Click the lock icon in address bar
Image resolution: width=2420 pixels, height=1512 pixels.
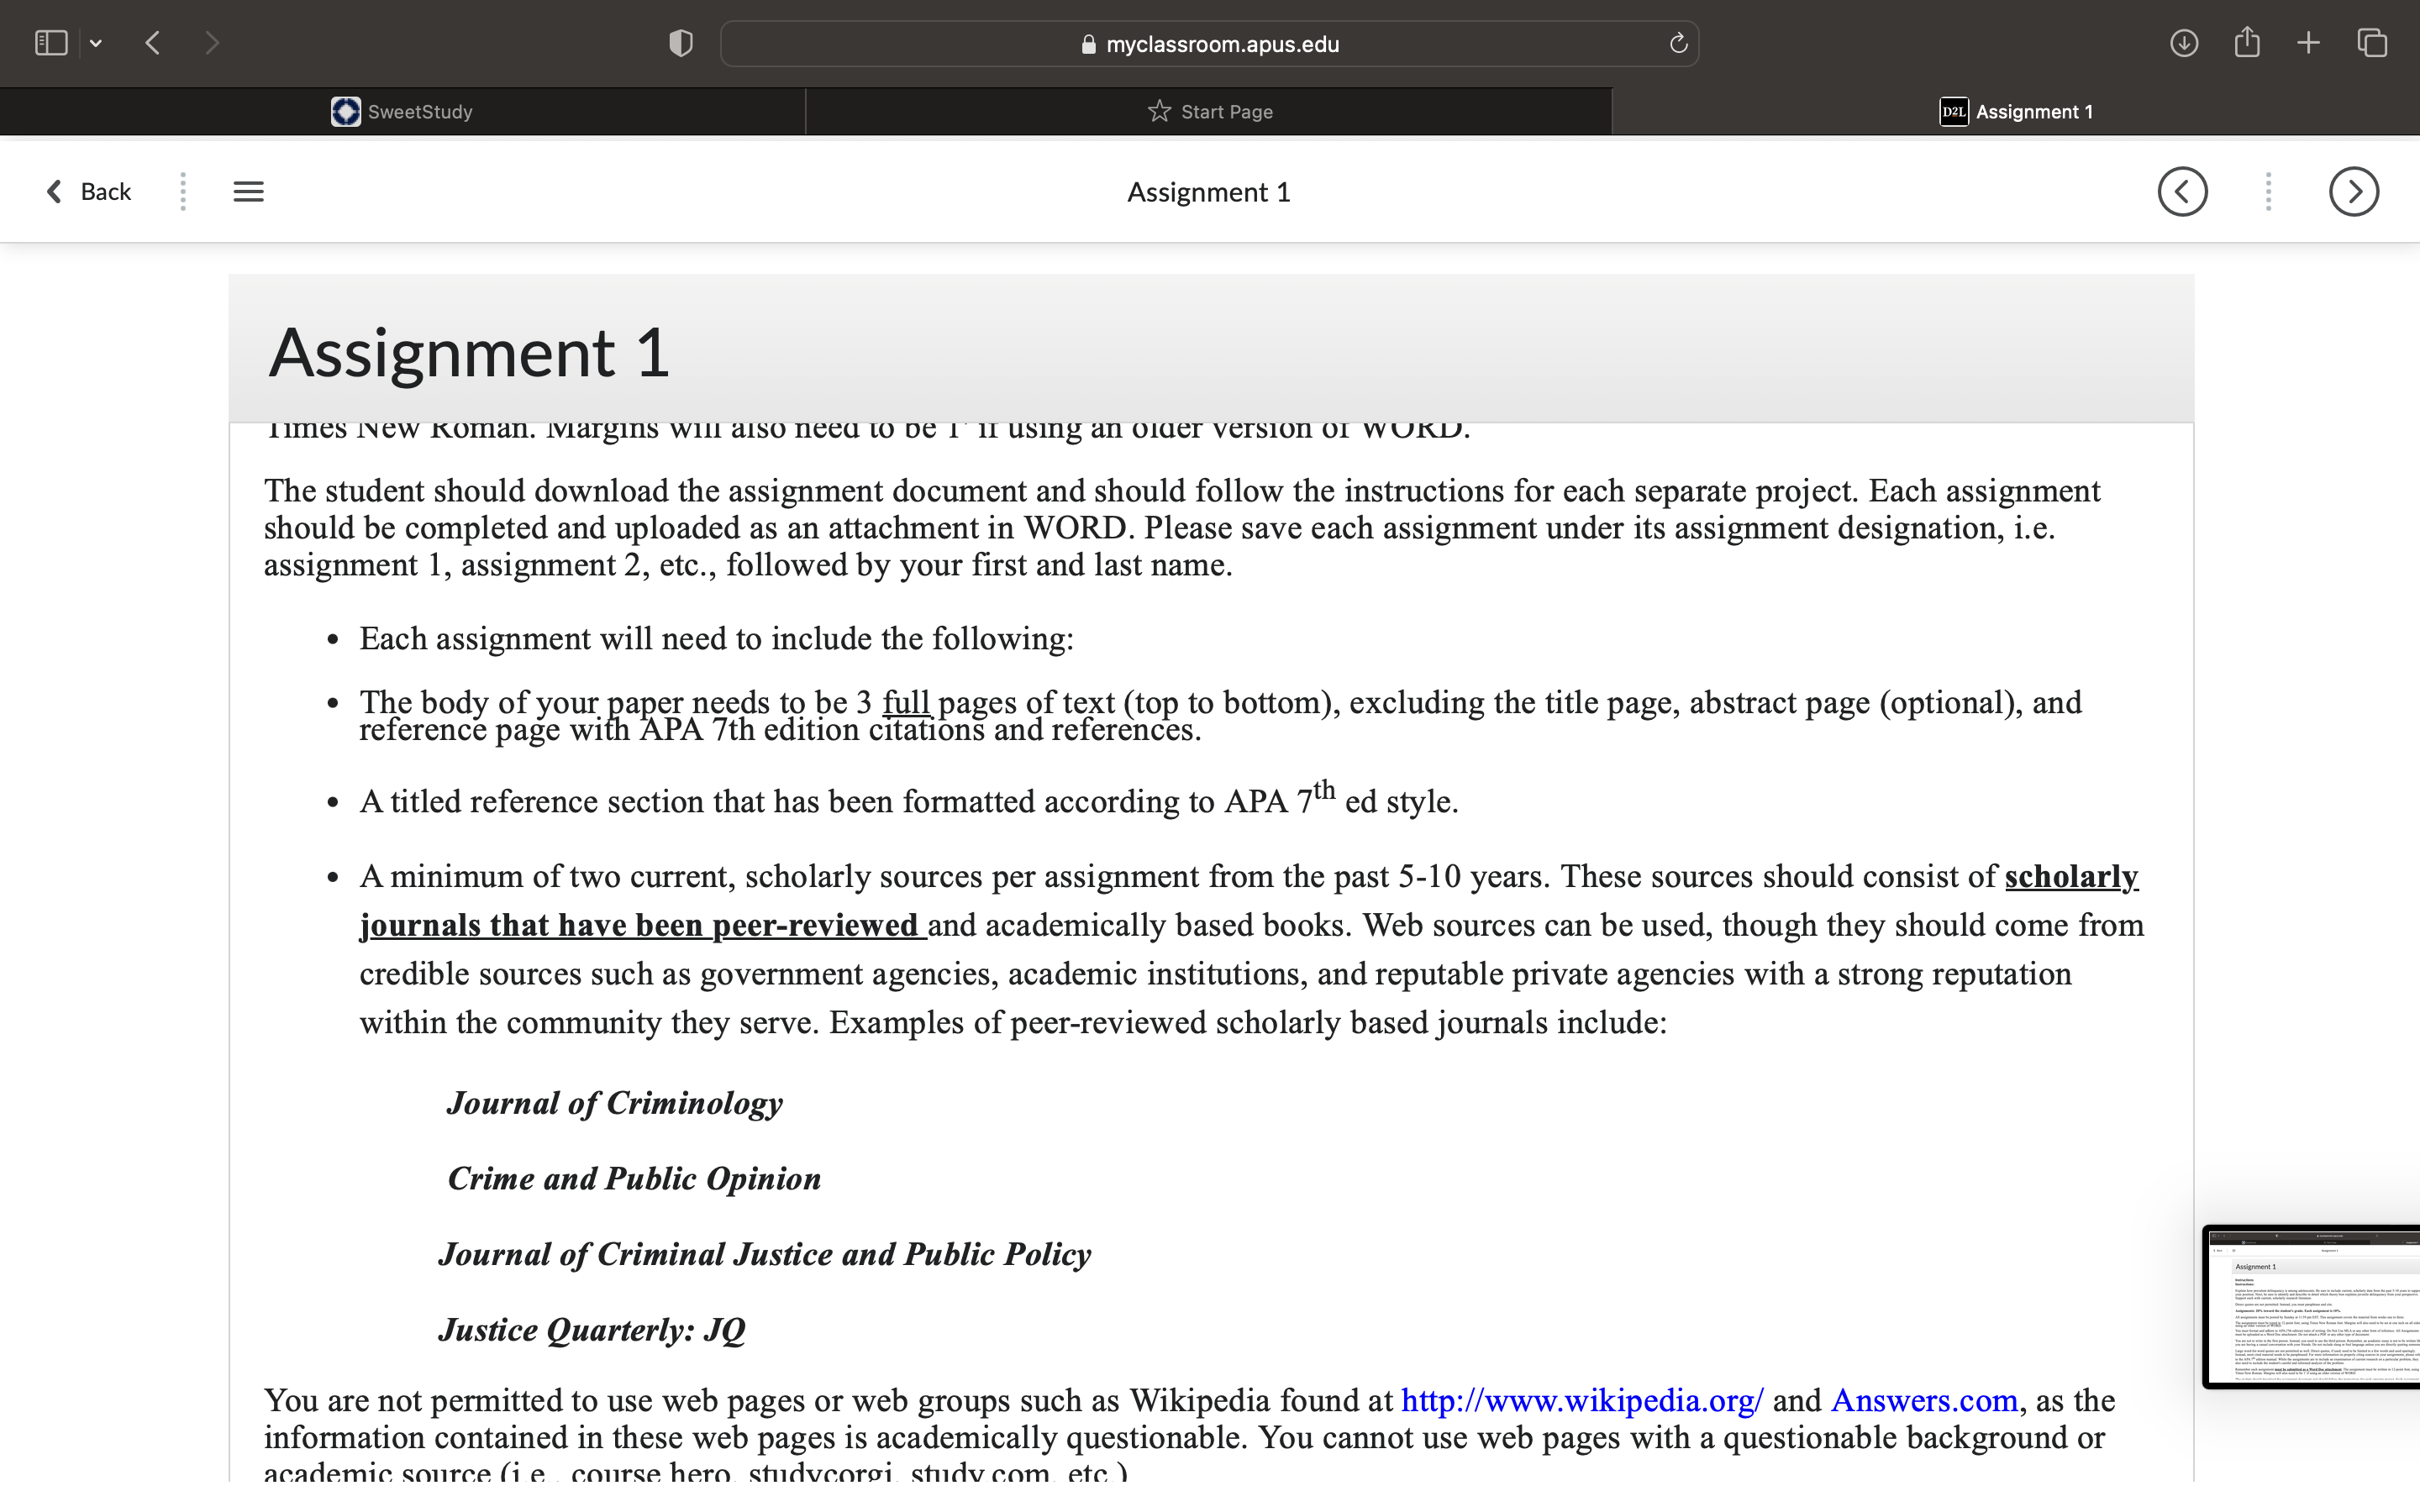click(1089, 44)
